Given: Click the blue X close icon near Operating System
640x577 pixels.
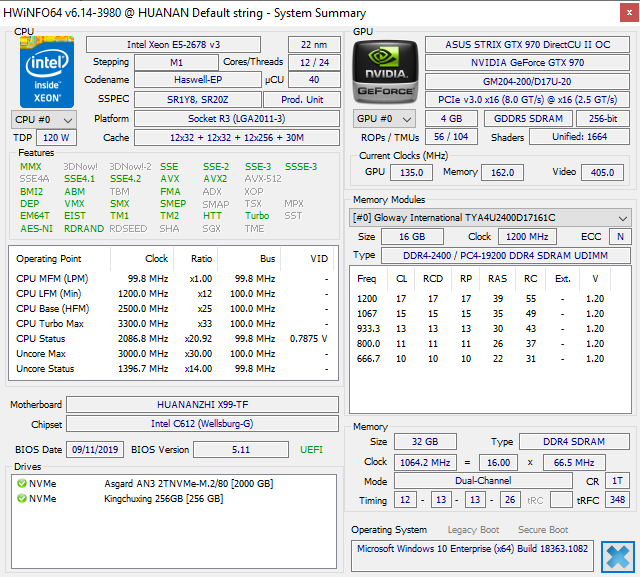Looking at the screenshot, I should pyautogui.click(x=618, y=557).
